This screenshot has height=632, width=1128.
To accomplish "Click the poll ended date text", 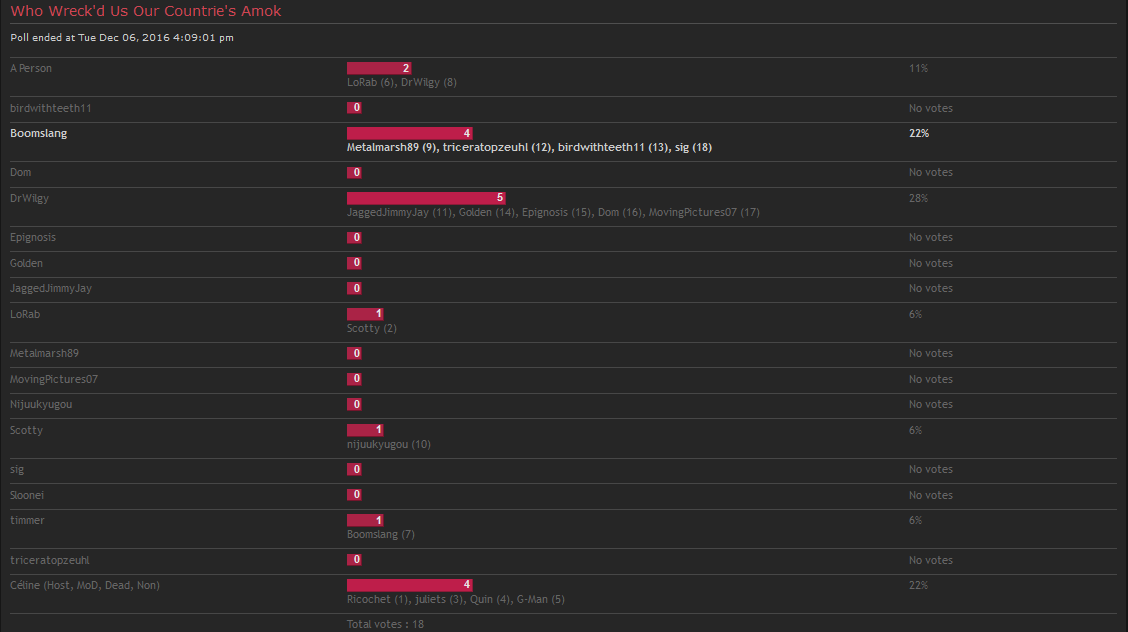I will click(x=122, y=37).
